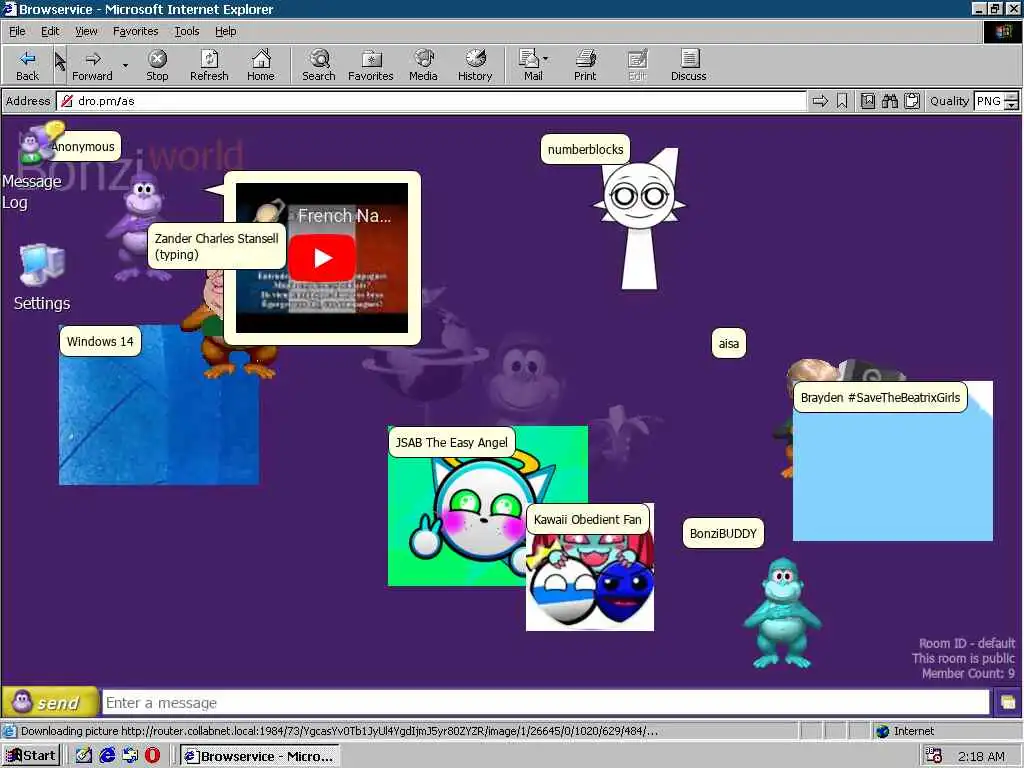Viewport: 1024px width, 768px height.
Task: Click the BonziBUDDY name tag
Action: point(723,534)
